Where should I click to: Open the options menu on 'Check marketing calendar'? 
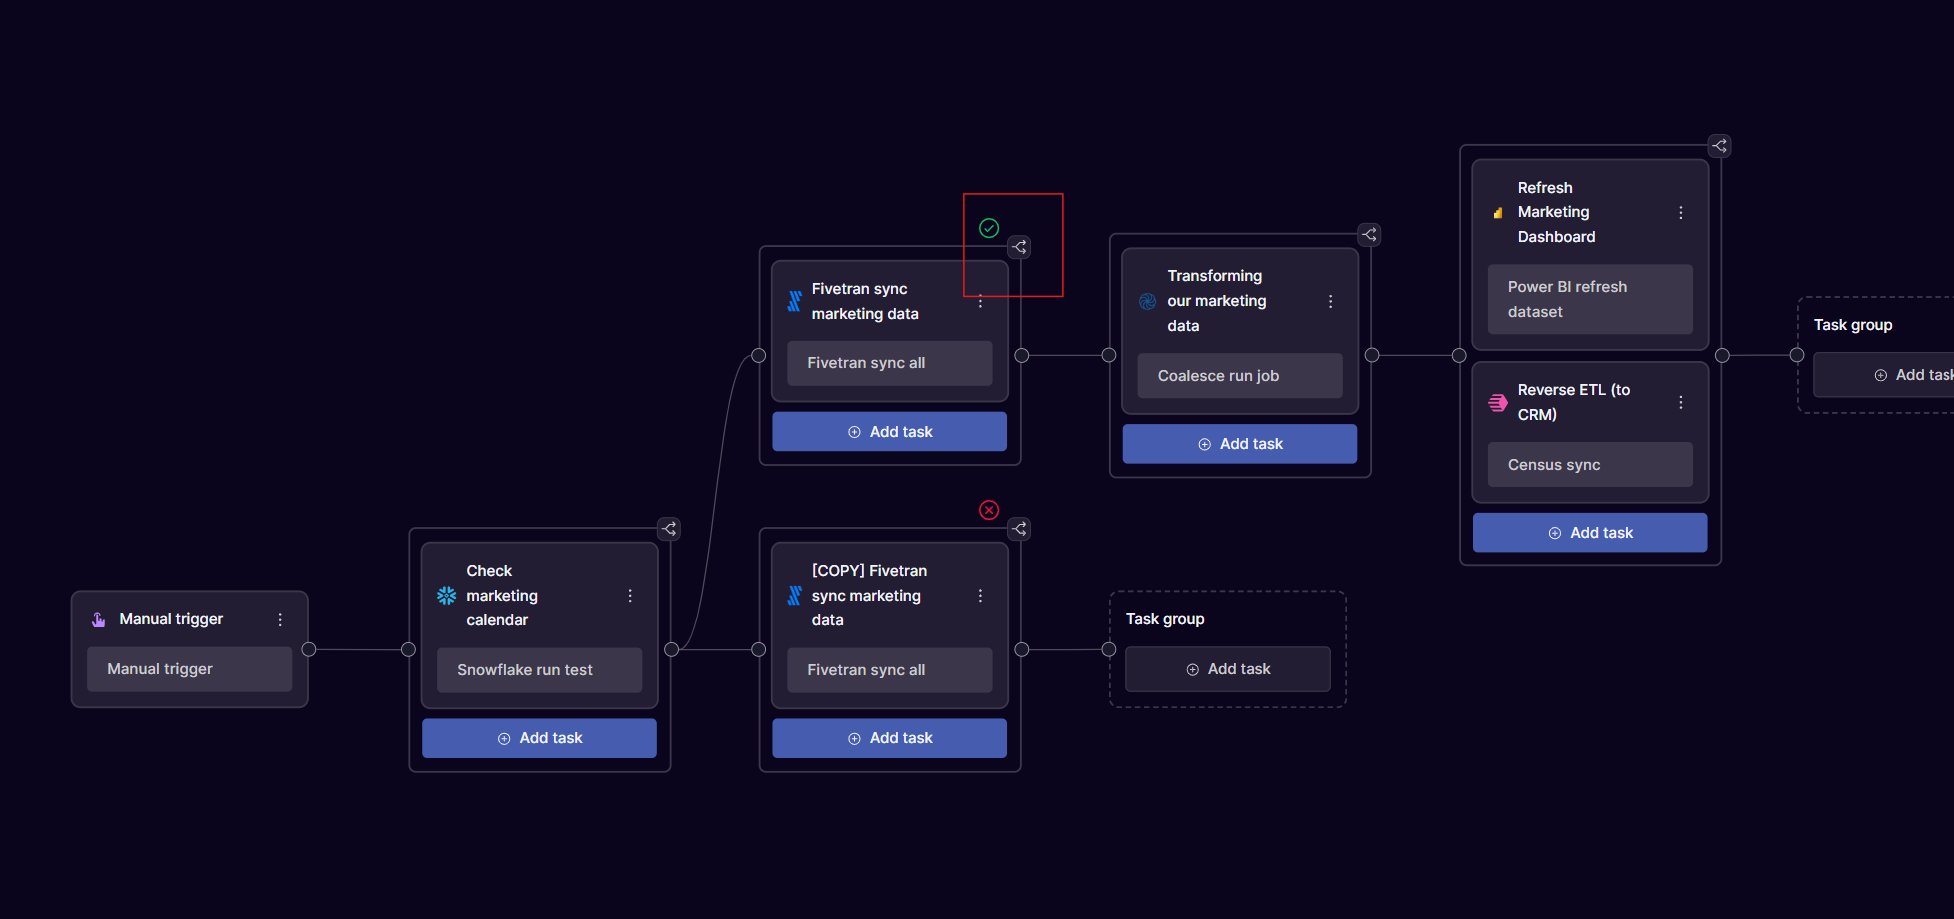(x=631, y=595)
